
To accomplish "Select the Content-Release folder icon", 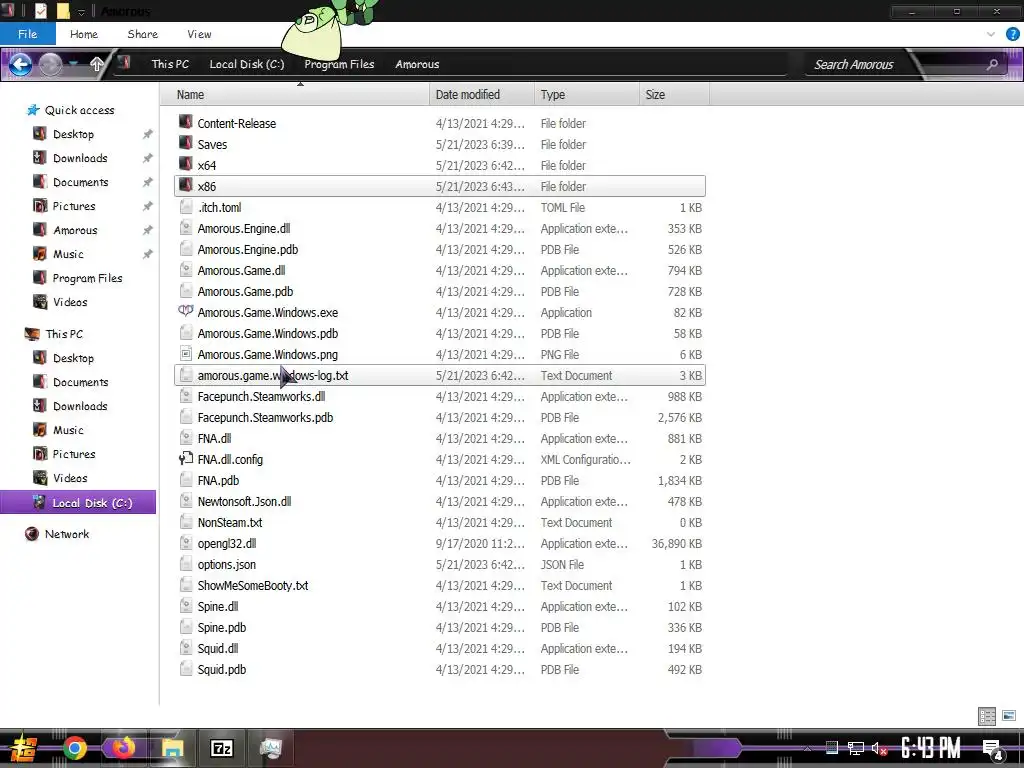I will click(x=185, y=123).
